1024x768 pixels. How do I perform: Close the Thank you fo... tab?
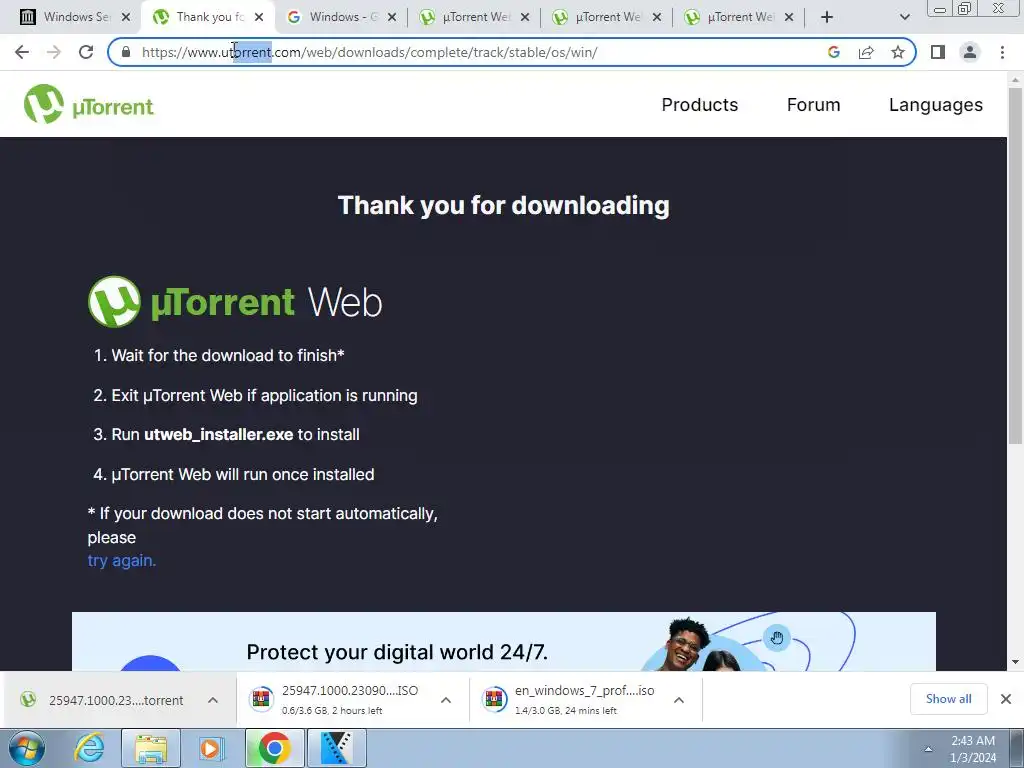(x=259, y=17)
